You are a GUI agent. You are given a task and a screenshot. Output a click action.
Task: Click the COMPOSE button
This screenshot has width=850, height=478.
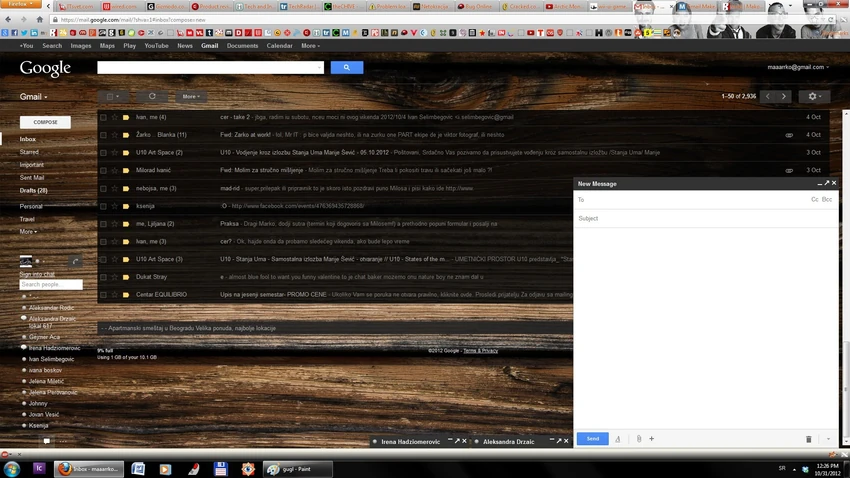click(46, 122)
